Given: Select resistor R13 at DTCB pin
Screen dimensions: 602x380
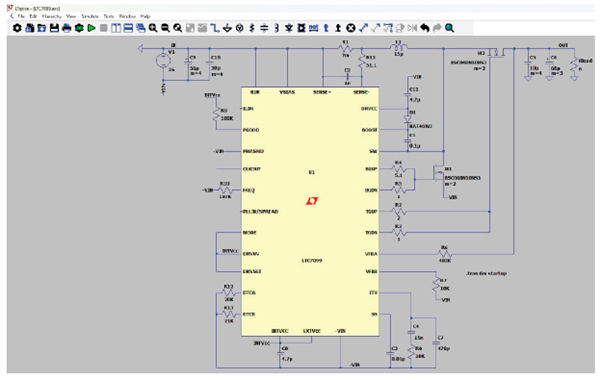Looking at the screenshot, I should [x=229, y=314].
